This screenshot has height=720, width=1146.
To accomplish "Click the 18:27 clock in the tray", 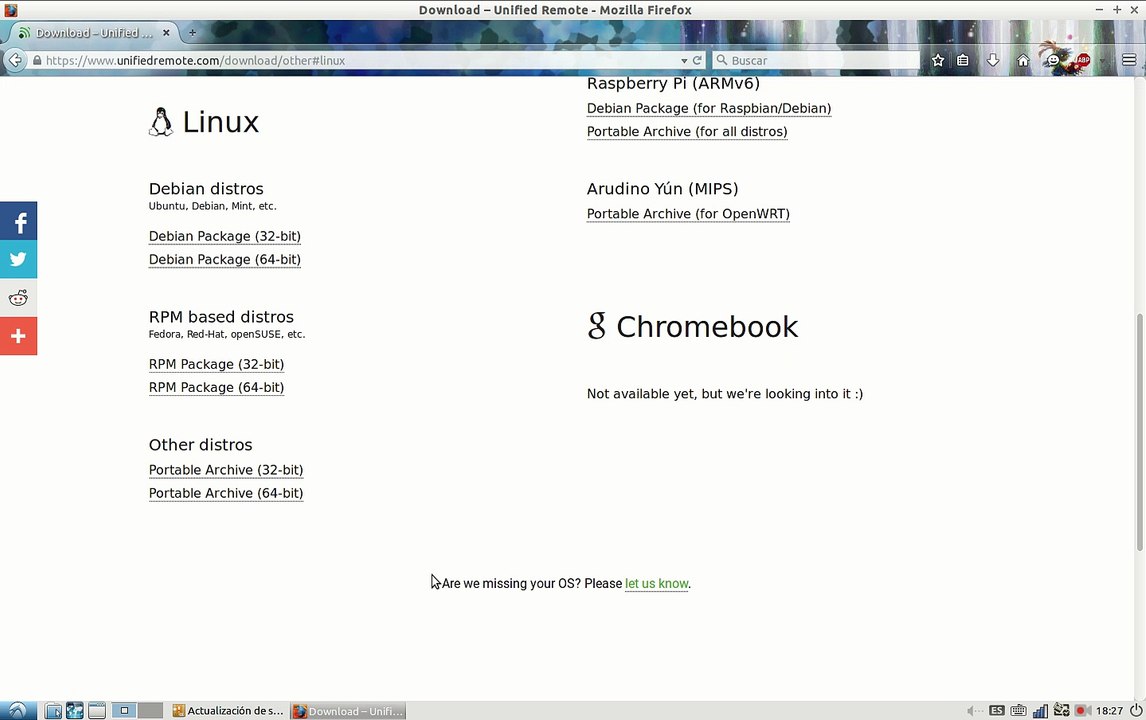I will [x=1109, y=710].
